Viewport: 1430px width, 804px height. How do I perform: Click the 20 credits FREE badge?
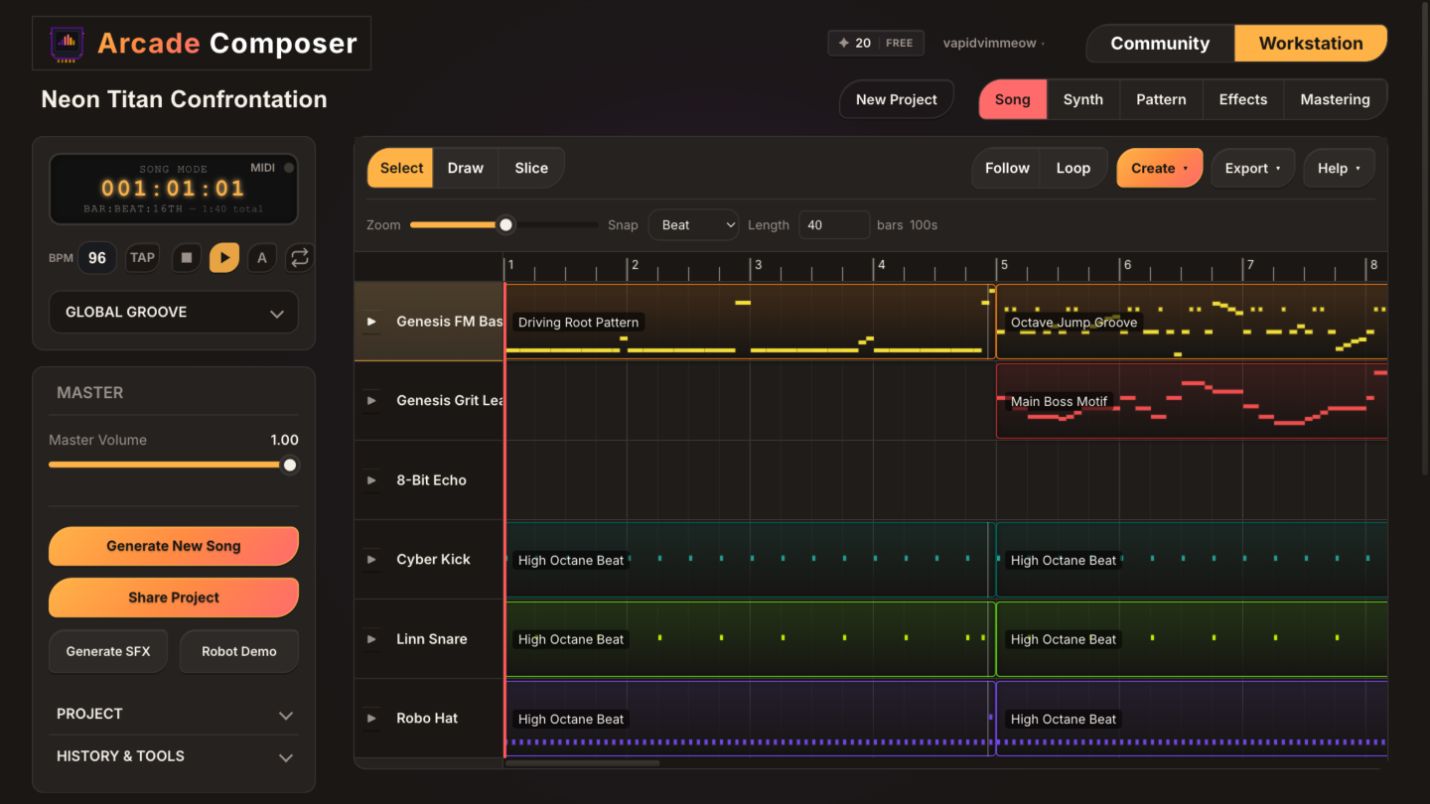pos(876,43)
